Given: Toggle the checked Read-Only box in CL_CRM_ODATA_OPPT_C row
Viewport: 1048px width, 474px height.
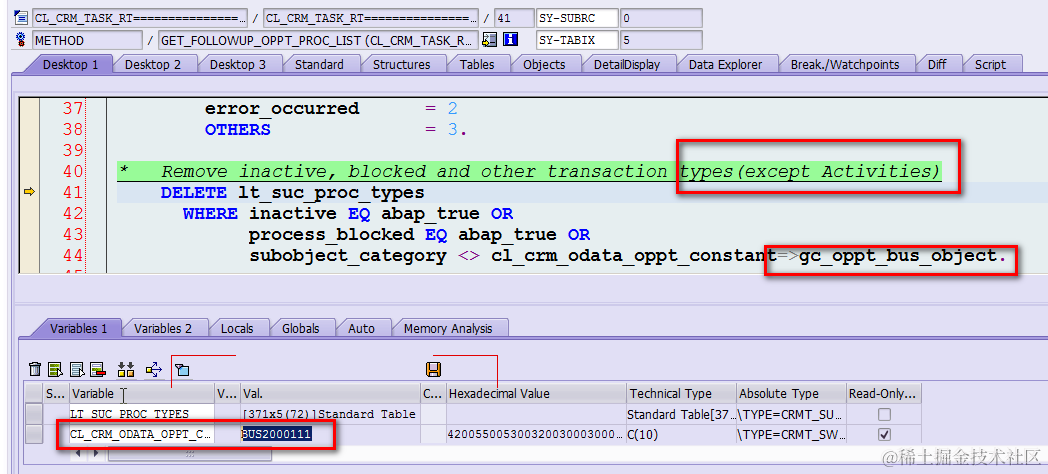Looking at the screenshot, I should [x=884, y=435].
